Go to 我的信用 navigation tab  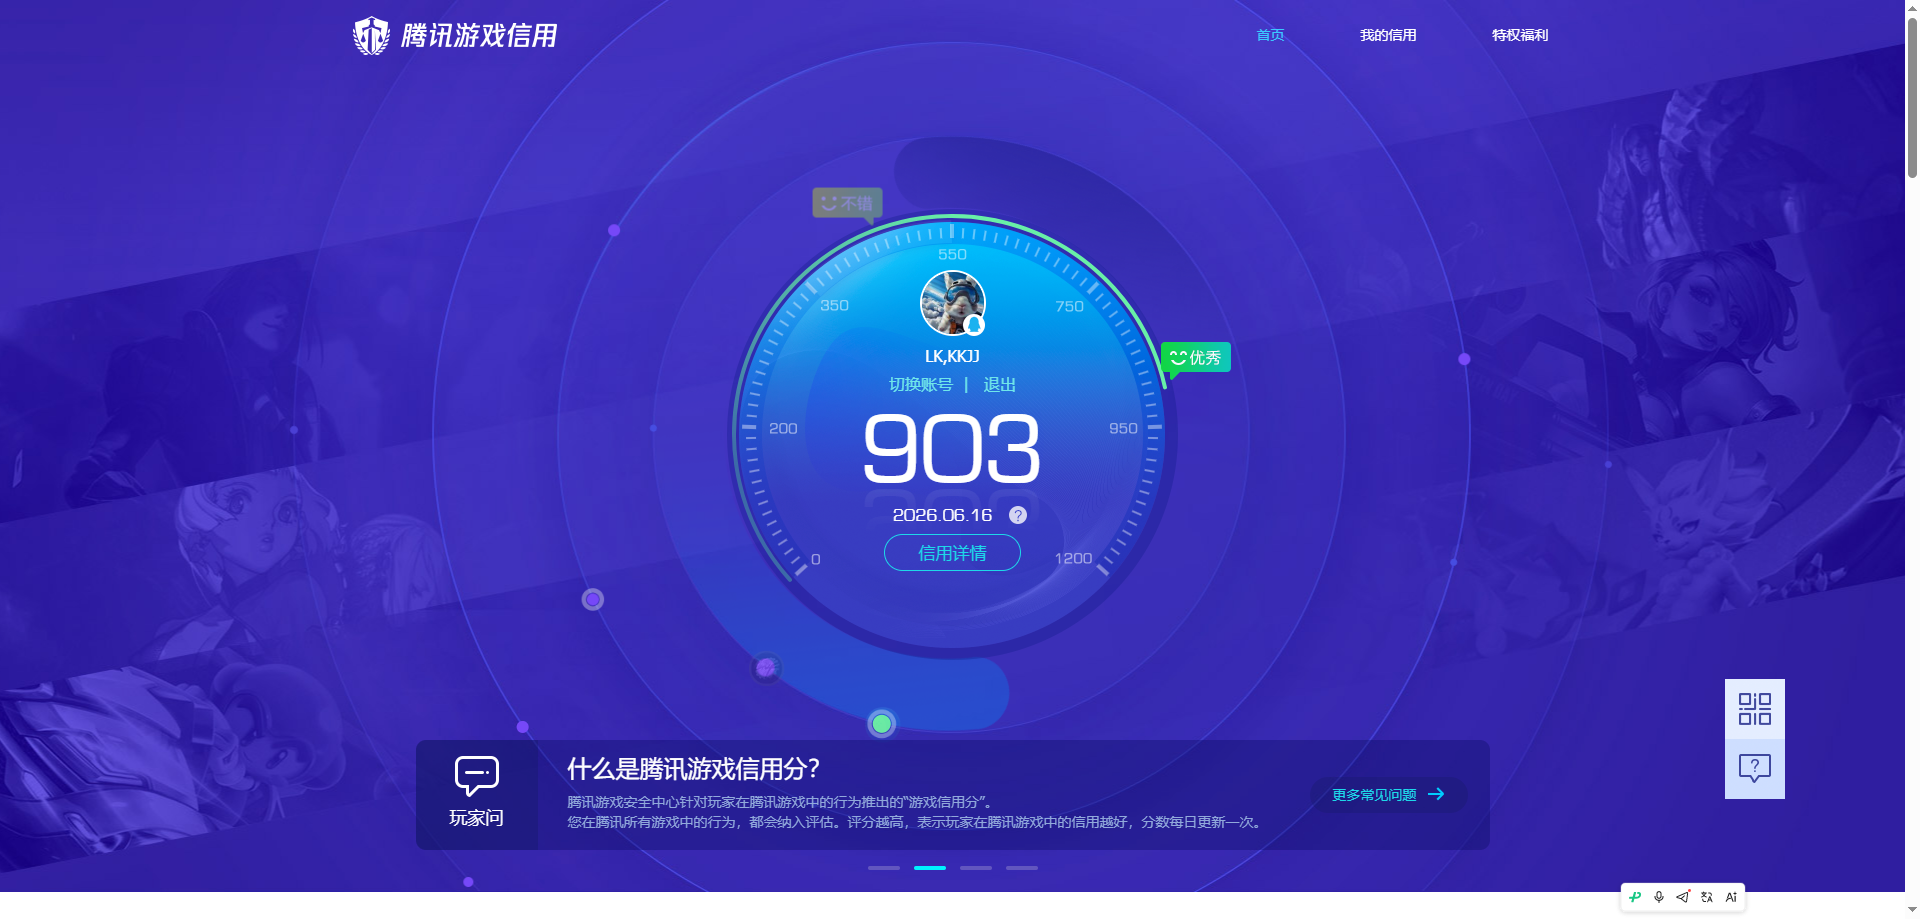tap(1388, 35)
